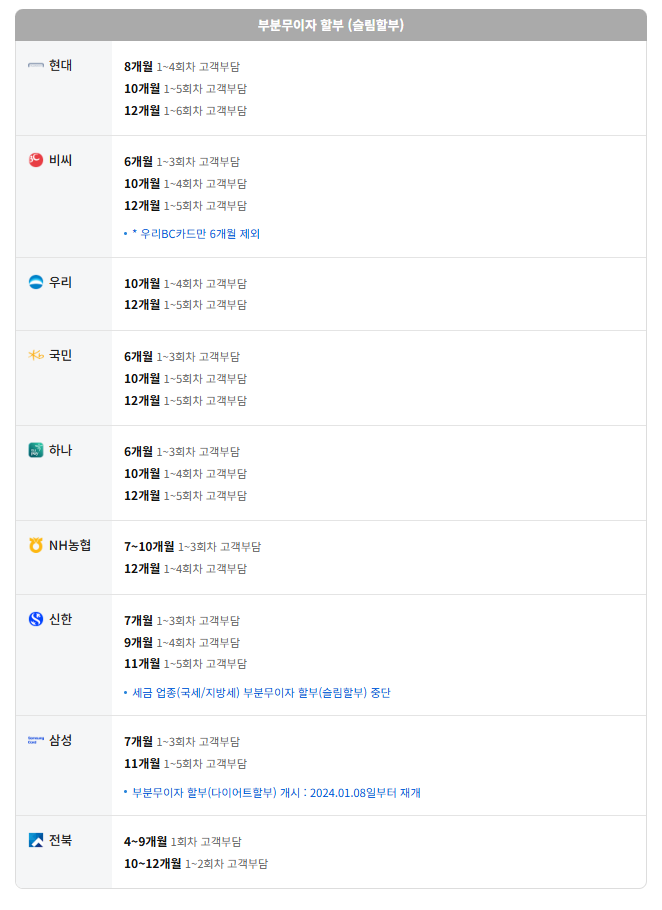Image resolution: width=662 pixels, height=910 pixels.
Task: Select the 국민 6개월 installment line
Action: click(182, 357)
